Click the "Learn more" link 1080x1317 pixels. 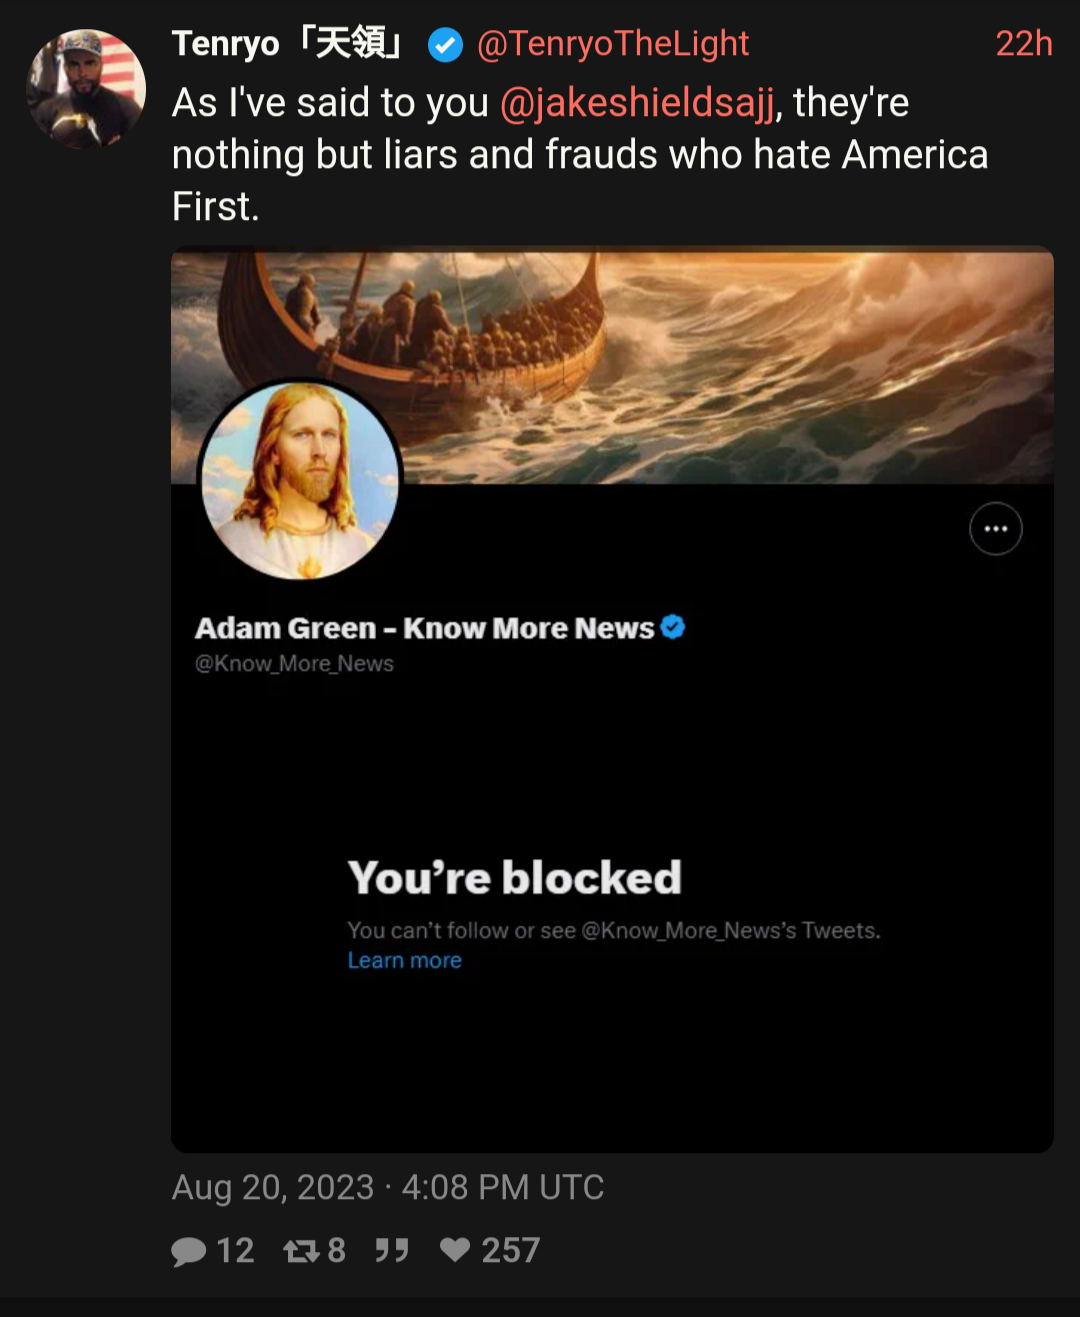(404, 960)
